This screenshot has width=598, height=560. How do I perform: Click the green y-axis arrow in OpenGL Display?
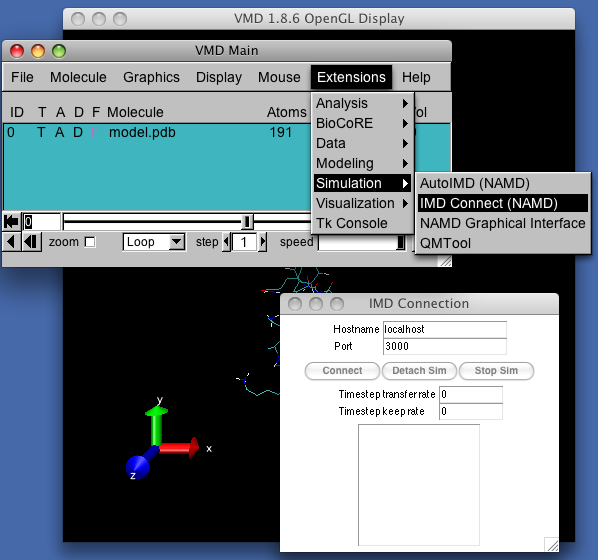click(x=156, y=425)
